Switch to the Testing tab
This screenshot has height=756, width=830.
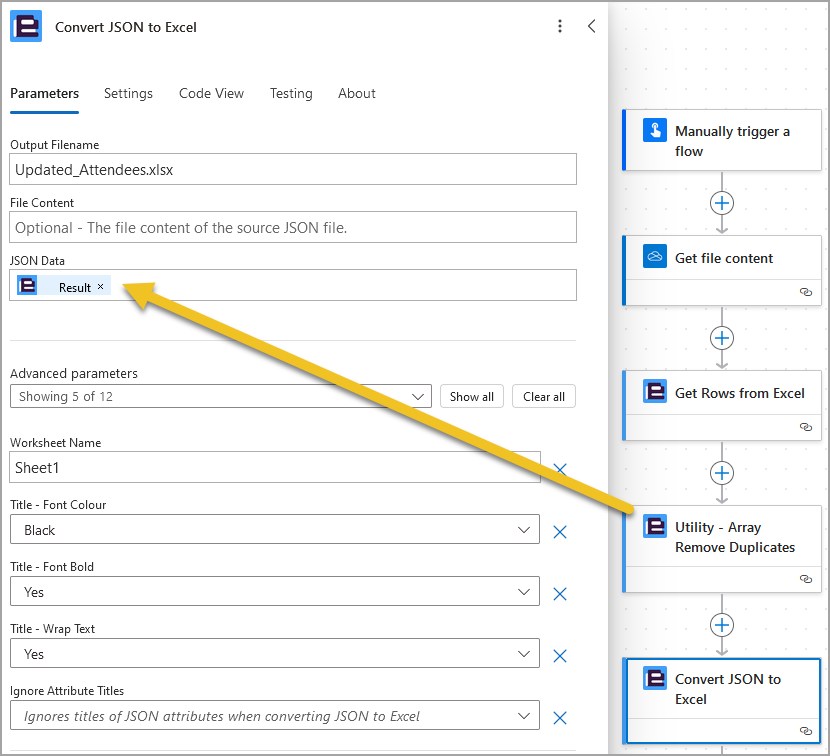[291, 94]
